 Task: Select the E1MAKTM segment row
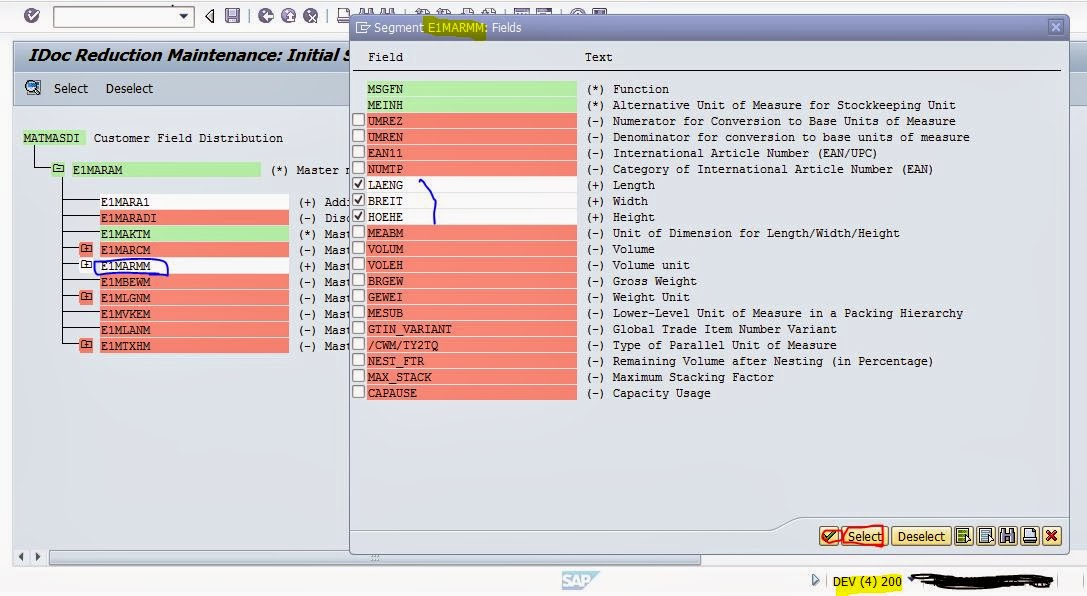coord(194,234)
